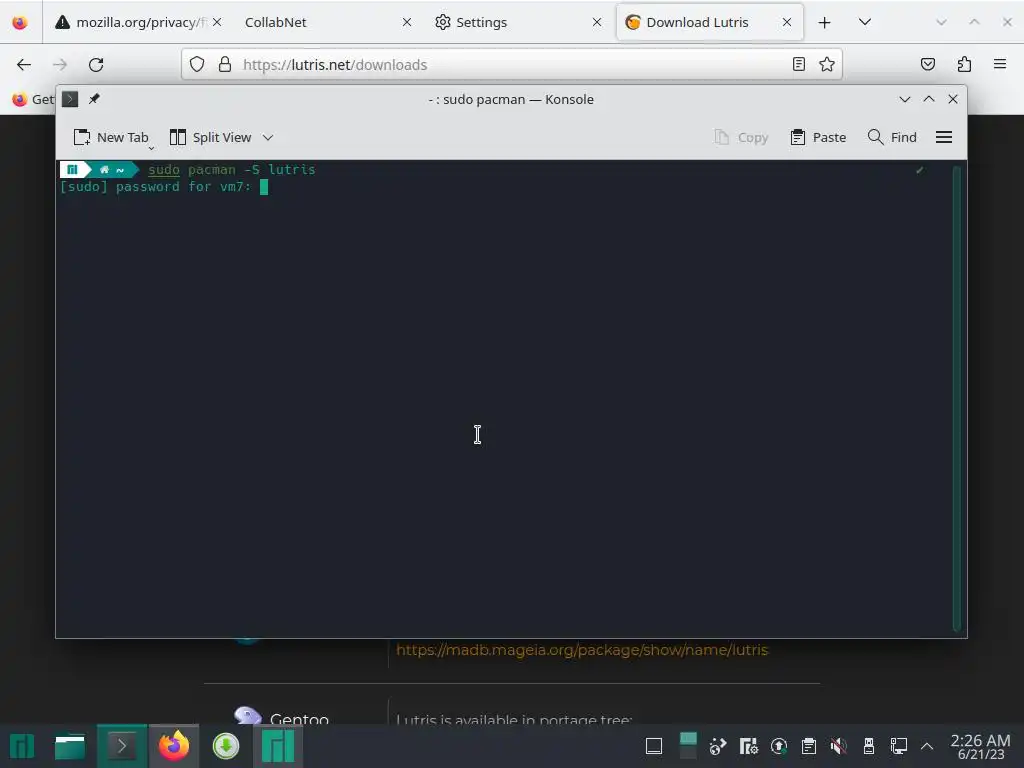
Task: Open Manjaro application launcher
Action: coord(22,746)
